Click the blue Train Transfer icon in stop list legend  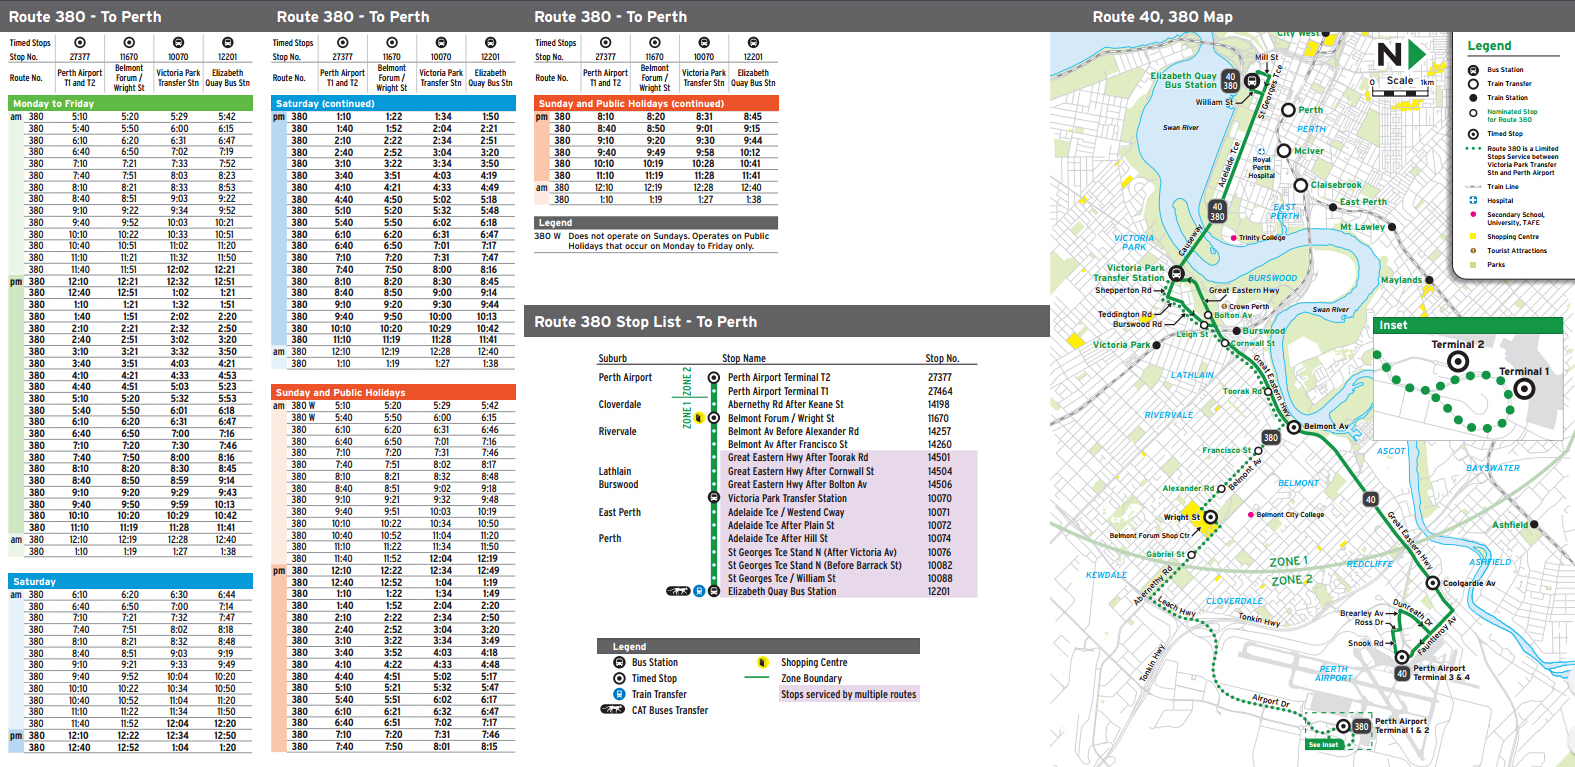pyautogui.click(x=619, y=694)
